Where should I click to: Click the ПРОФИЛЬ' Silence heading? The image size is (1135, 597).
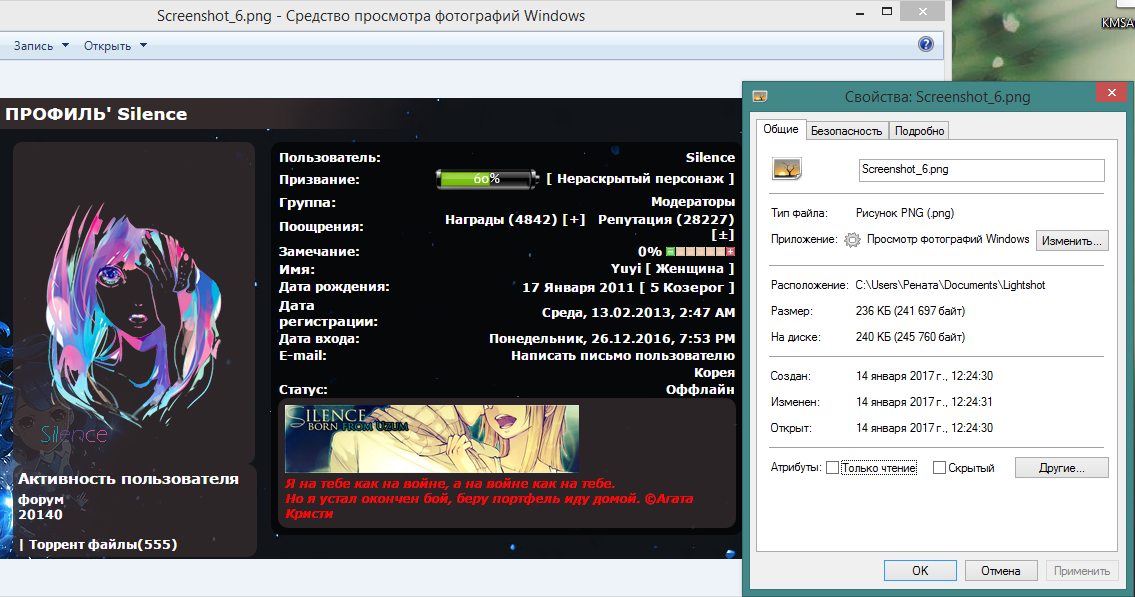coord(96,114)
